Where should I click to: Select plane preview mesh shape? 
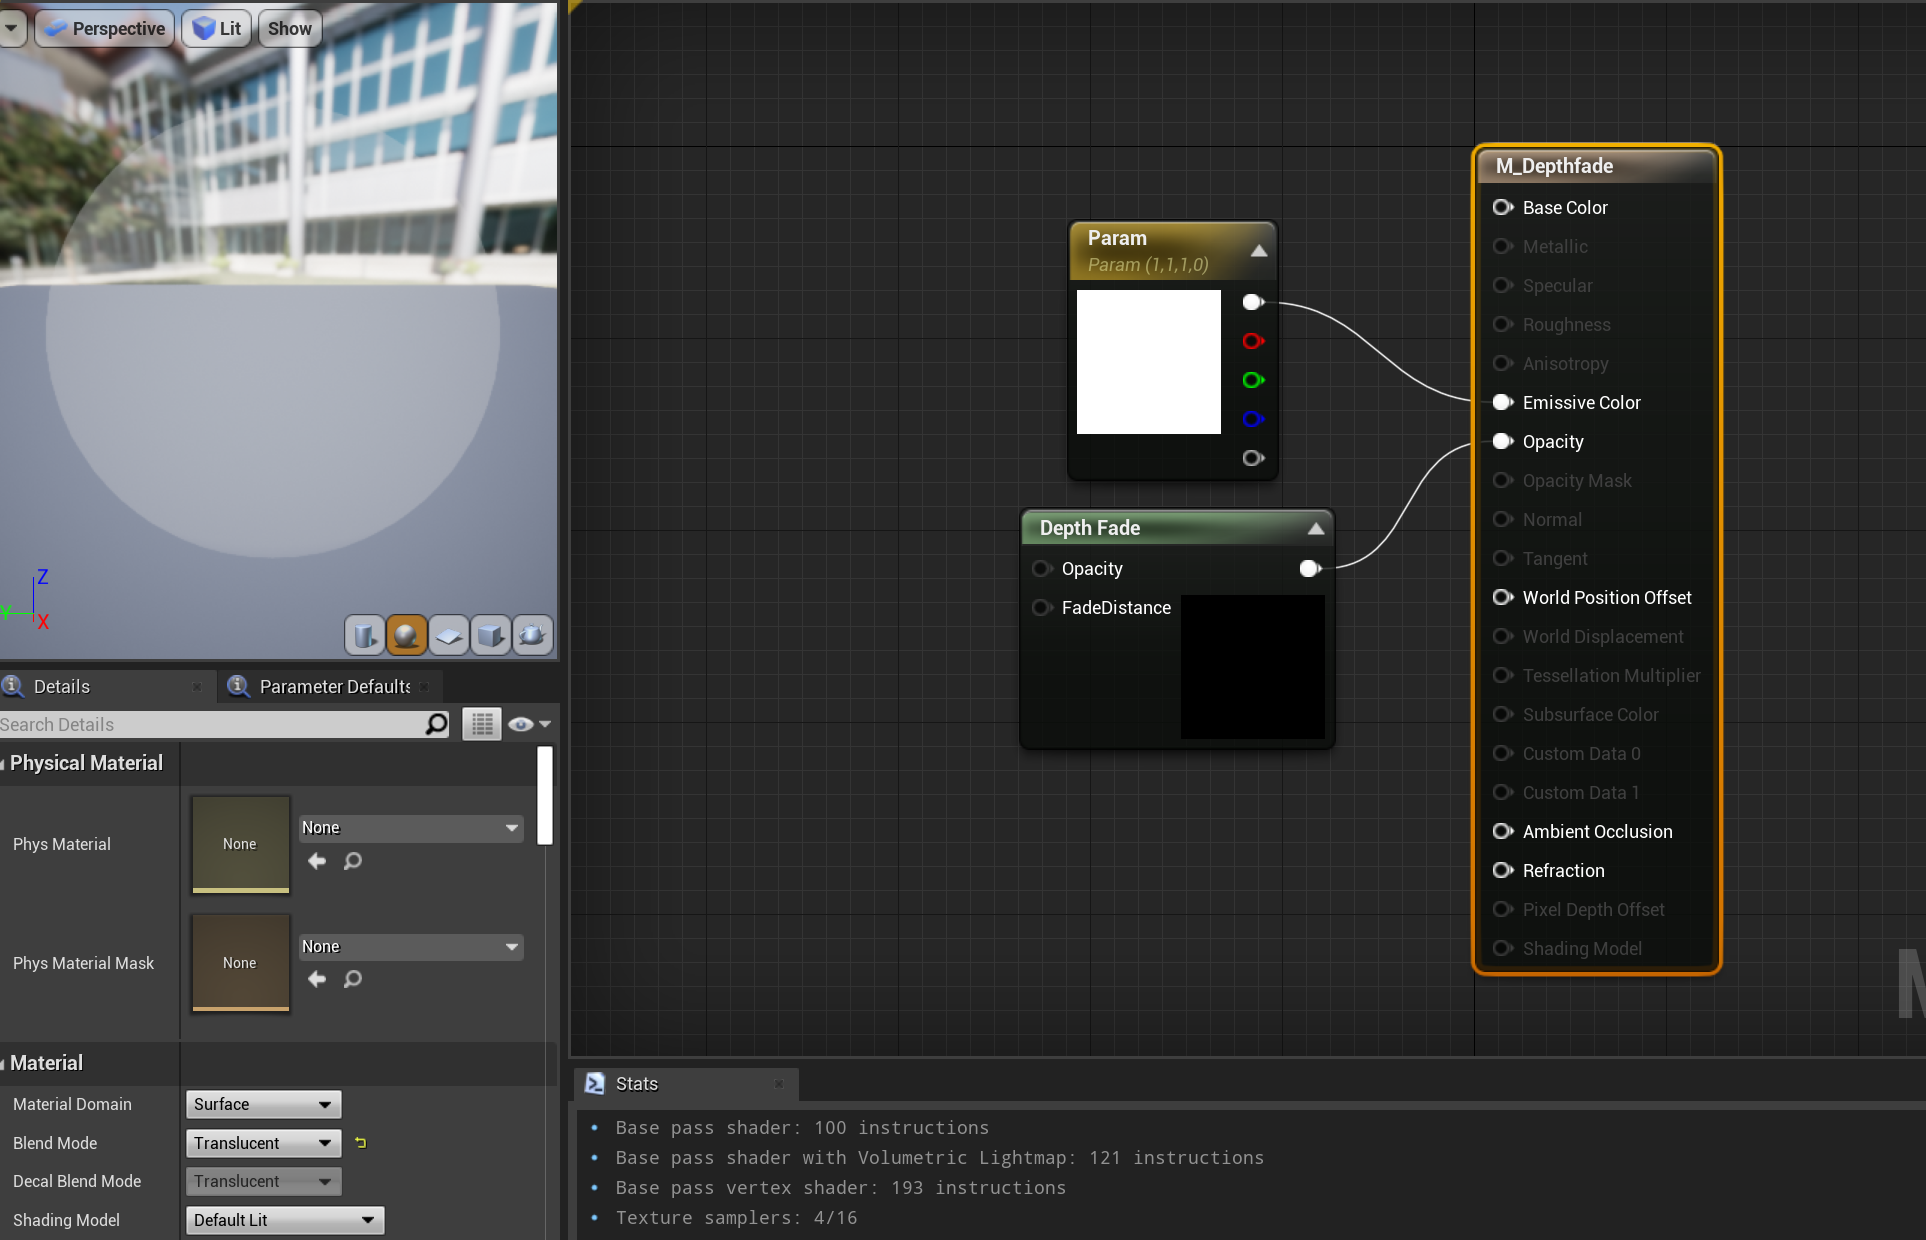tap(449, 635)
